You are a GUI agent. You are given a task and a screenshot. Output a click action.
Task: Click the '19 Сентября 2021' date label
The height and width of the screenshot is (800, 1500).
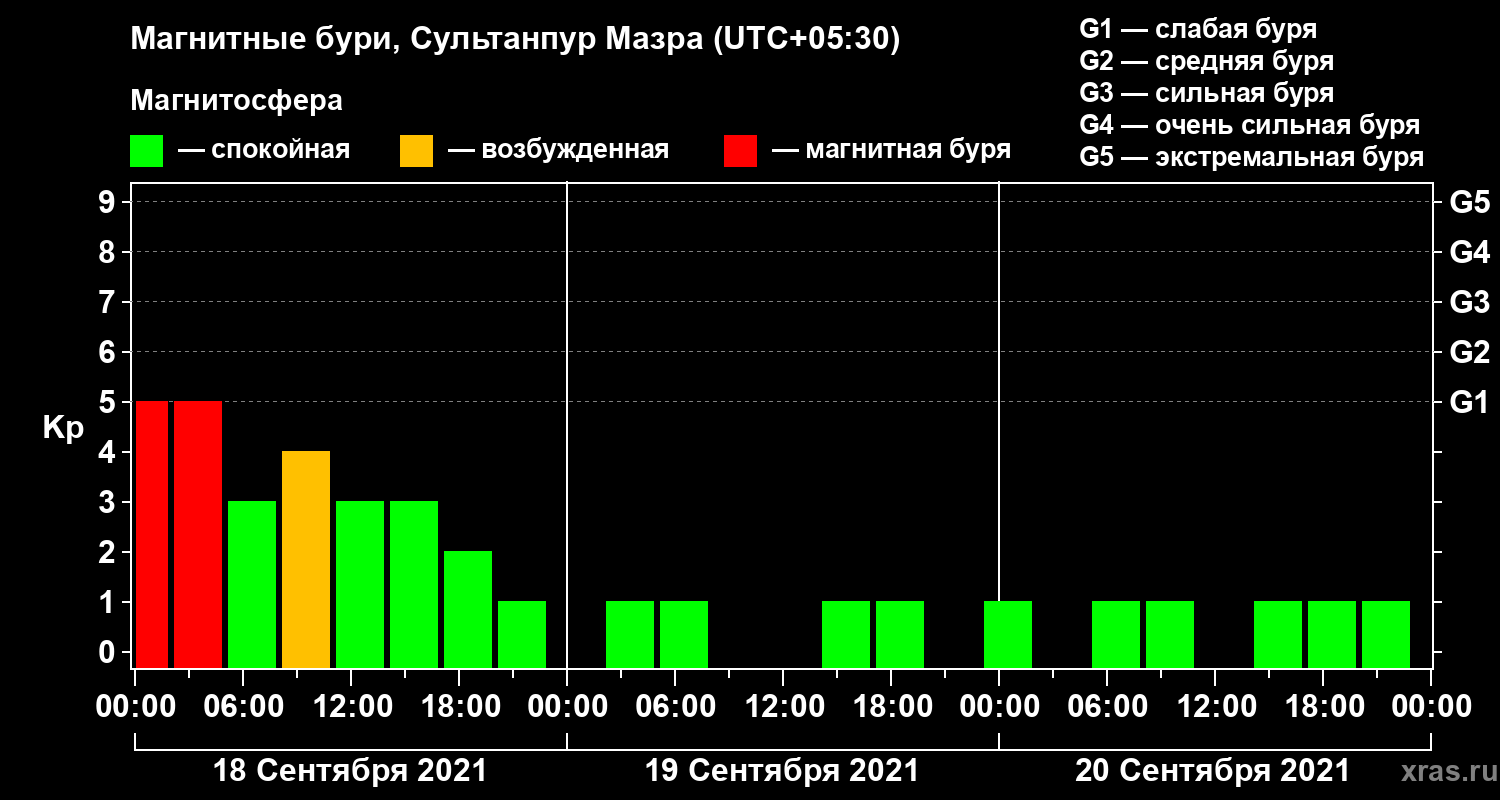[782, 771]
